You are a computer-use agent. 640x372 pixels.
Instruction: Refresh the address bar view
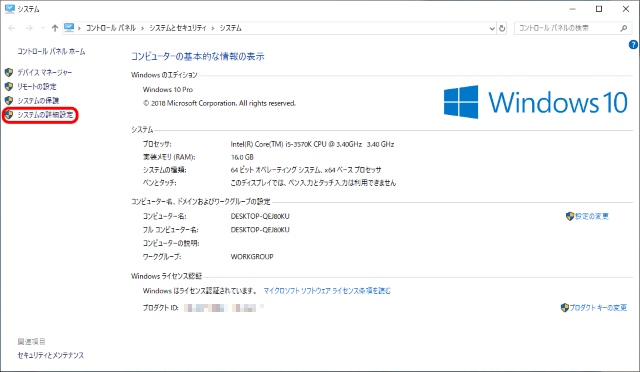tap(502, 28)
